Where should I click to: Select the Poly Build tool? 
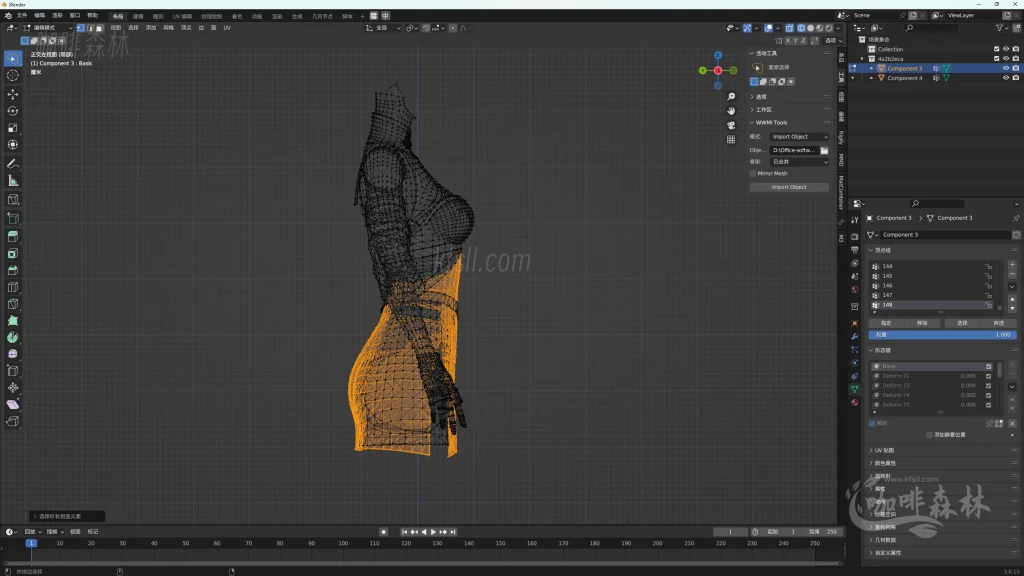12,321
